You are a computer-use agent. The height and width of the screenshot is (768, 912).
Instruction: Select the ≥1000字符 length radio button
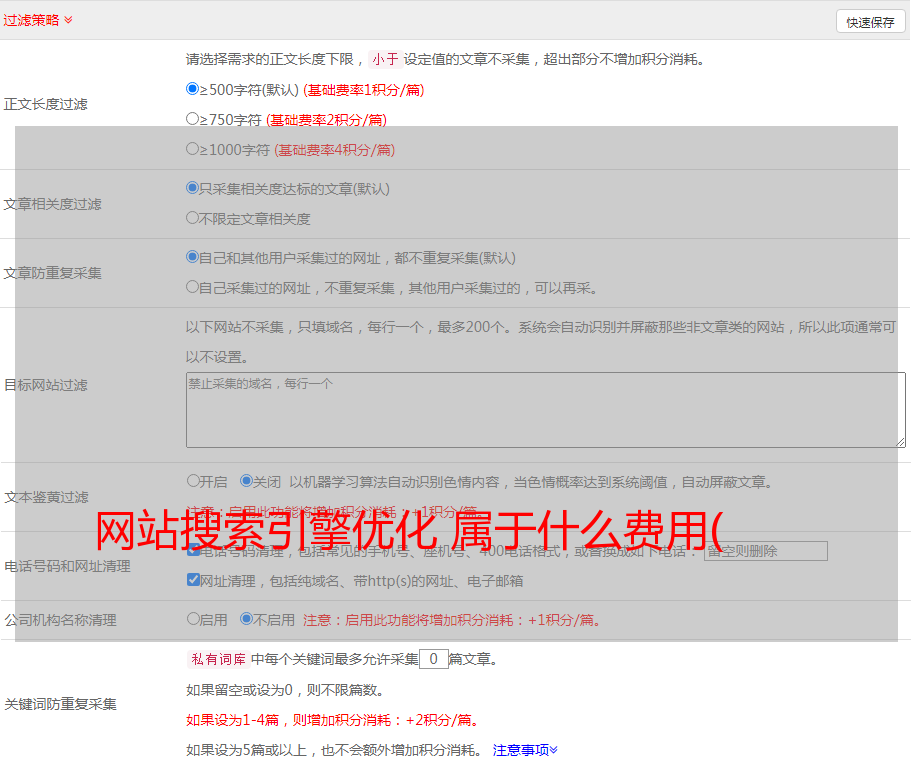pyautogui.click(x=193, y=149)
